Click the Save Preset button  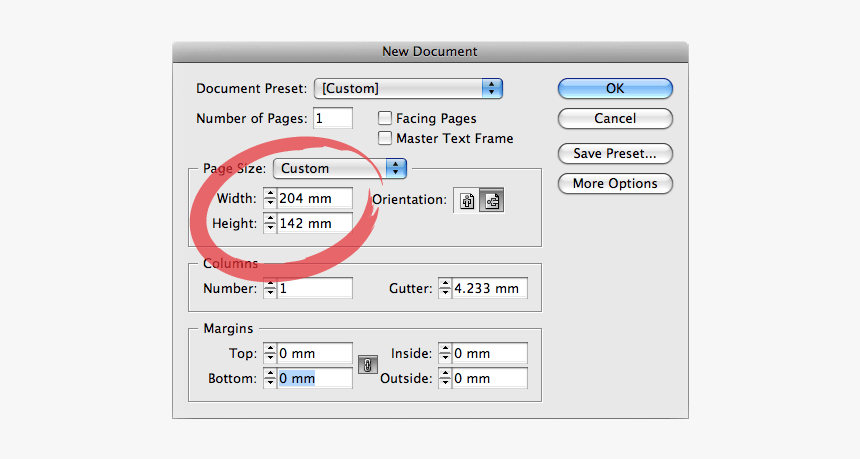[615, 154]
